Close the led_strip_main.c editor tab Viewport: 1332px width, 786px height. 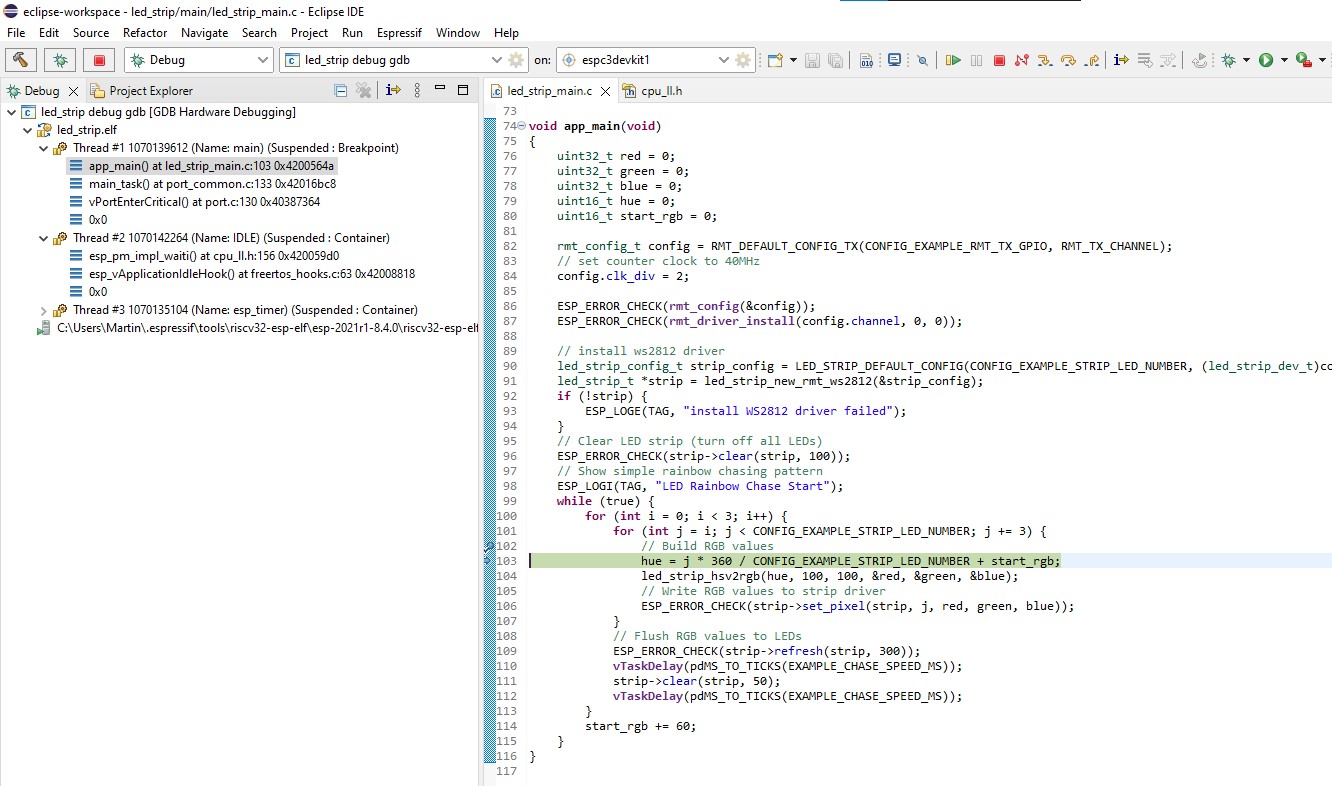pyautogui.click(x=604, y=91)
